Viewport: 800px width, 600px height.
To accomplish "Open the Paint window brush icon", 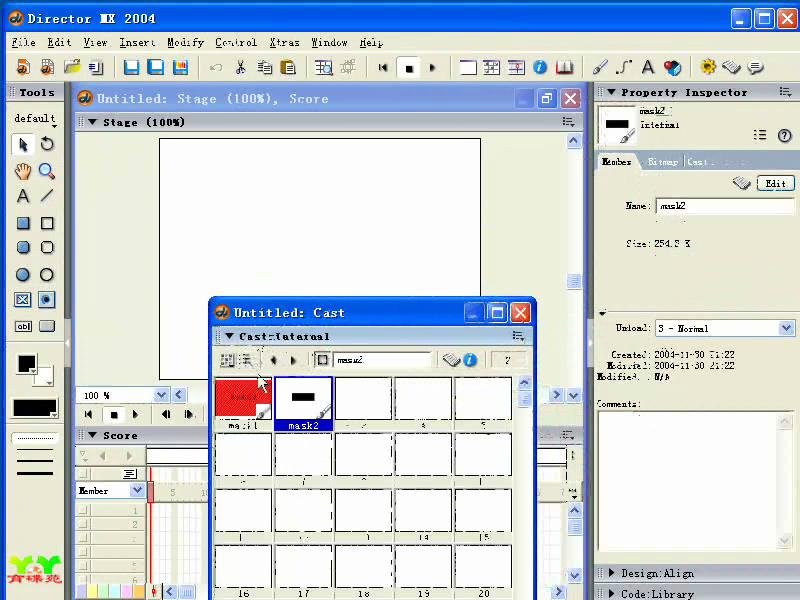I will point(600,67).
